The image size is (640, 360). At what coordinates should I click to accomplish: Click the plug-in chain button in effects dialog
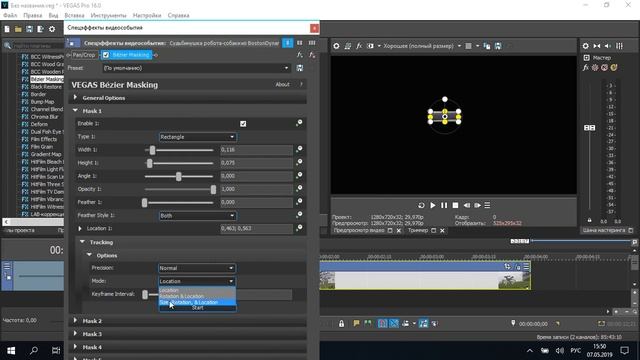300,55
